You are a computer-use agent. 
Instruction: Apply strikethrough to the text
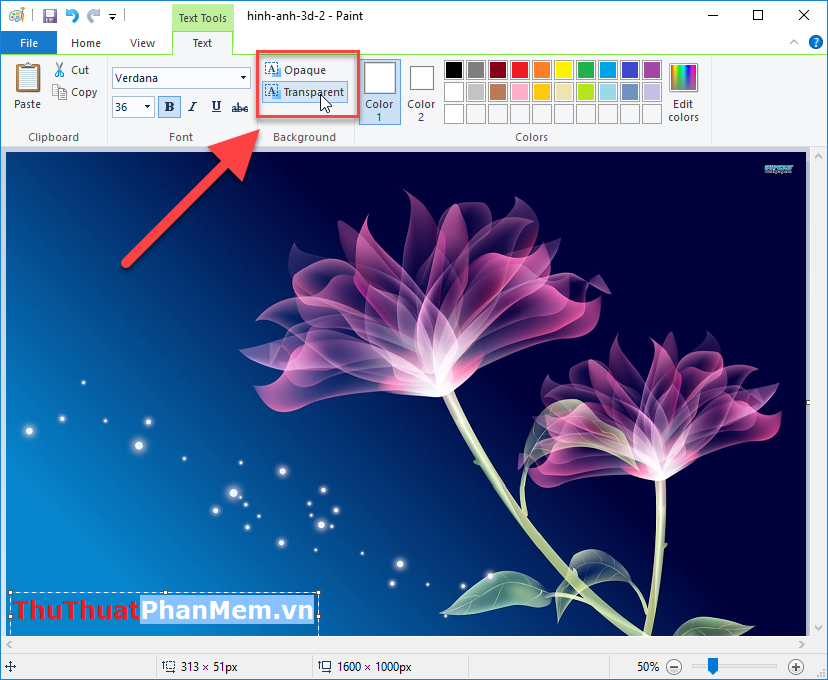pos(239,106)
